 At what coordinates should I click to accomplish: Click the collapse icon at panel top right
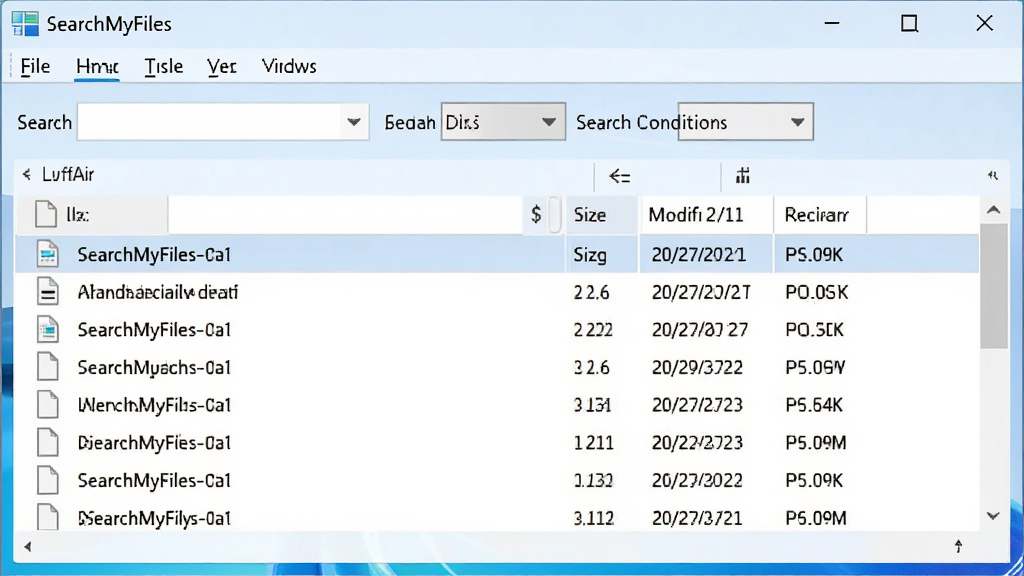(x=993, y=175)
